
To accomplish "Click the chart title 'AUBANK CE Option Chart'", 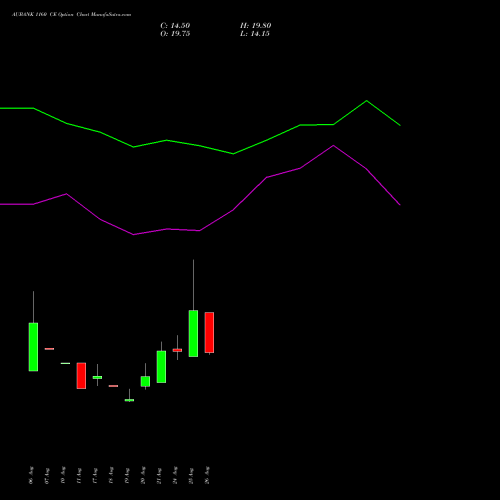I will [x=71, y=15].
